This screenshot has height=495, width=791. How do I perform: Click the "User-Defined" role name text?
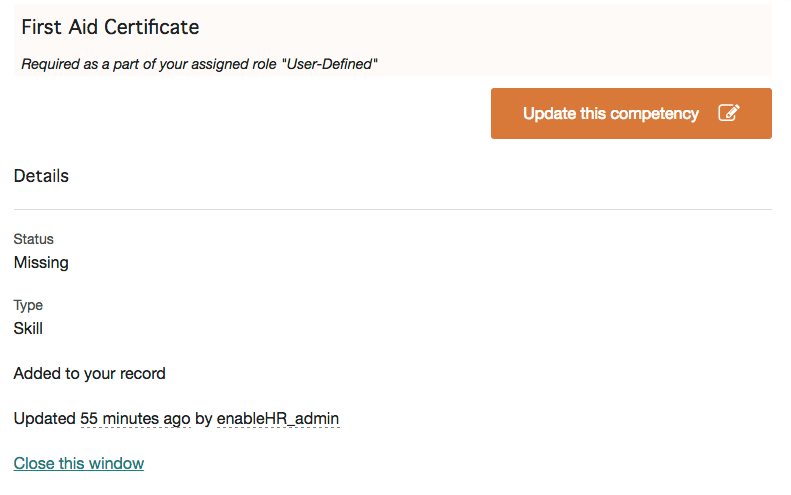(x=329, y=64)
